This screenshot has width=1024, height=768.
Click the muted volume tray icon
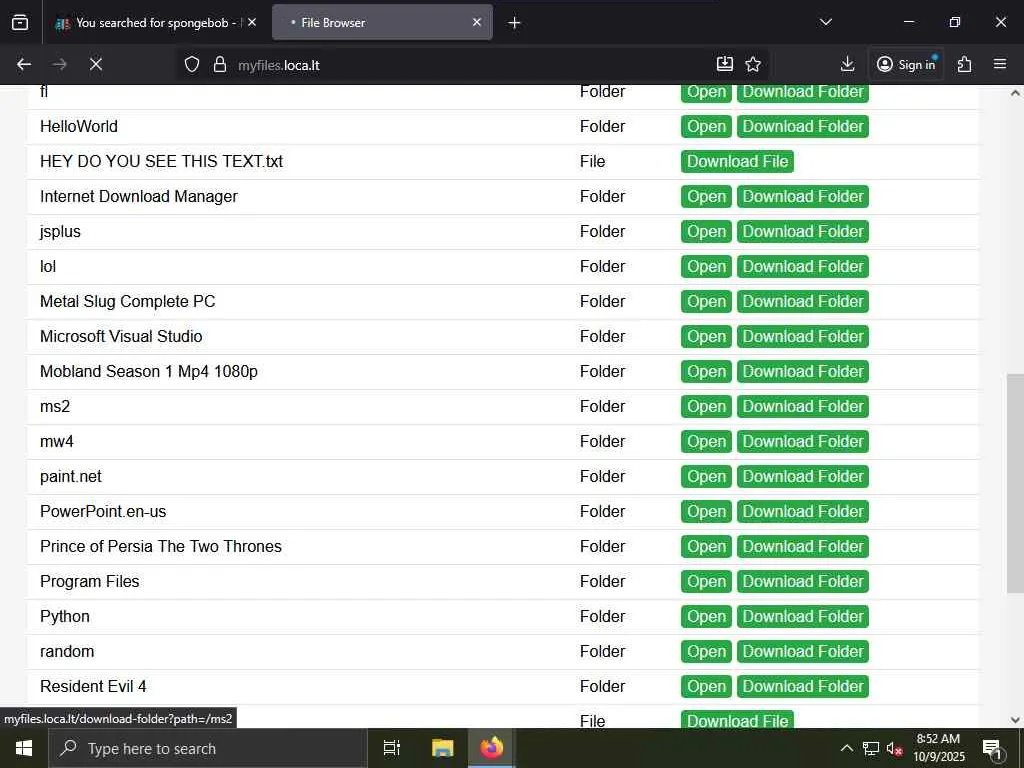coord(895,748)
